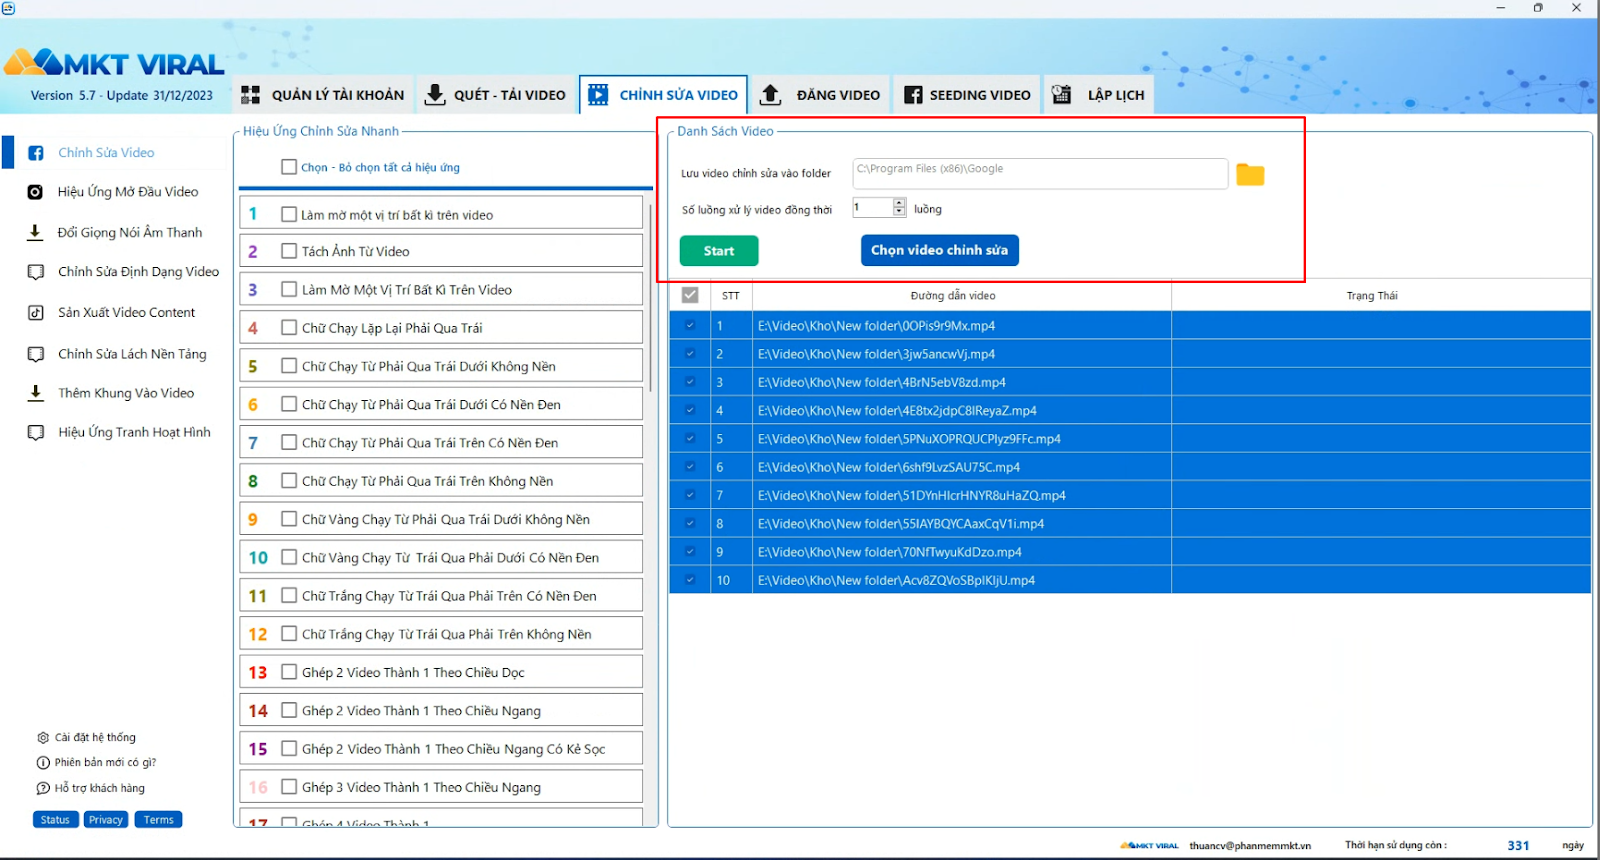Click TikTok icon beside Sản Xuất Video Content
The image size is (1600, 860).
click(35, 313)
